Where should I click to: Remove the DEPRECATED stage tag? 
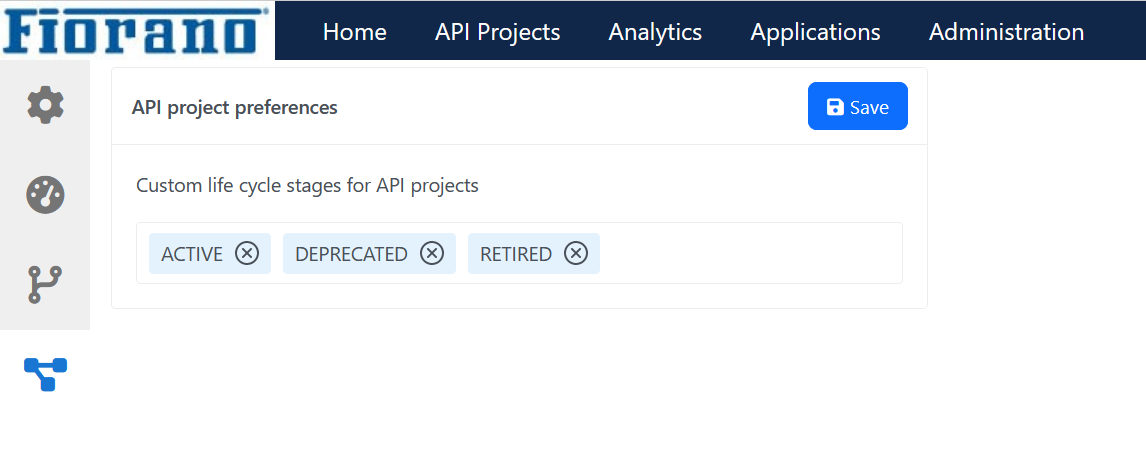coord(432,253)
